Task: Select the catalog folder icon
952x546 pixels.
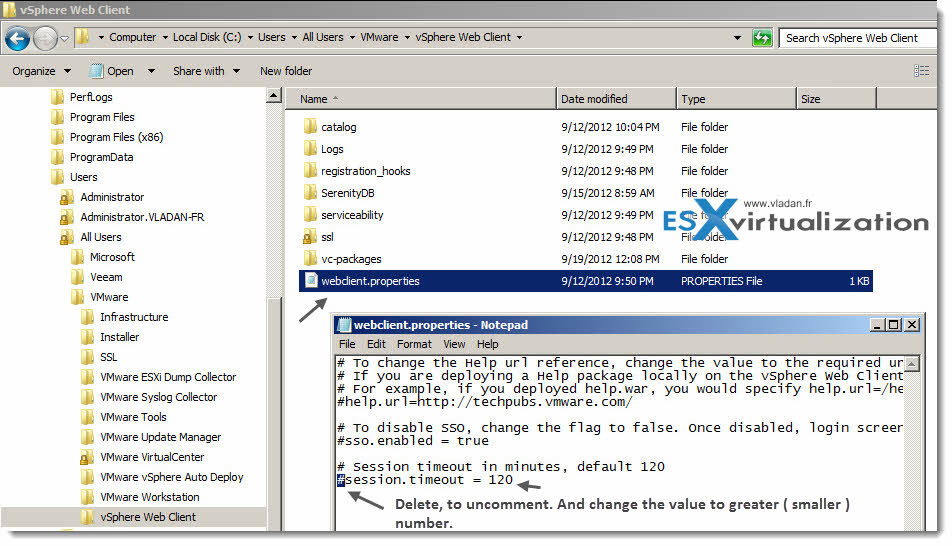Action: [310, 126]
